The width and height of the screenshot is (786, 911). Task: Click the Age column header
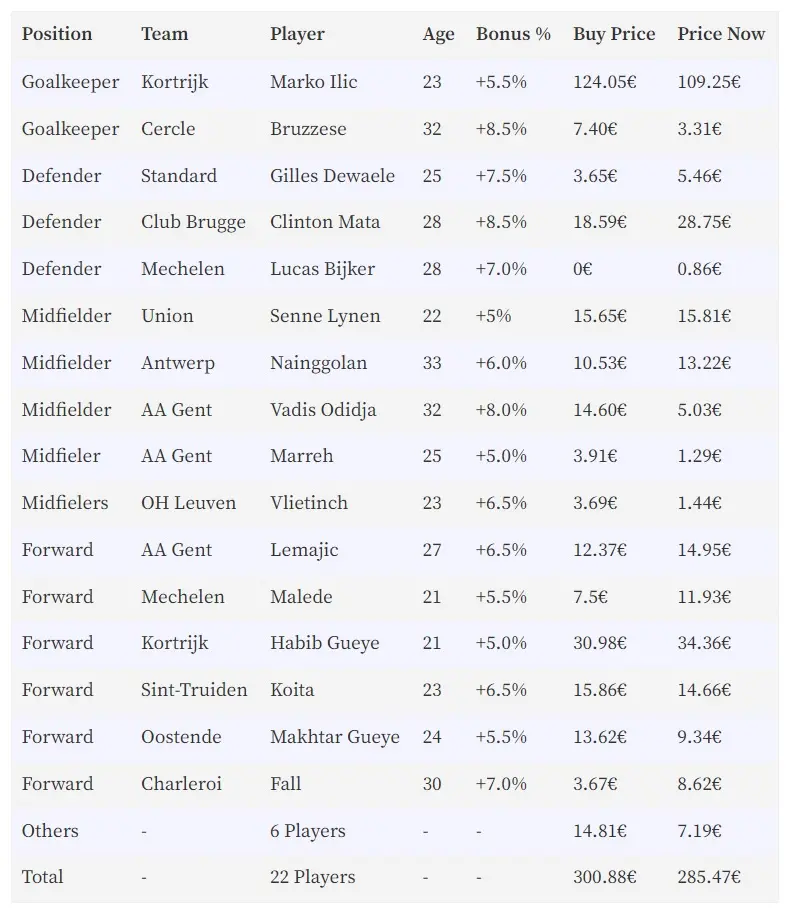point(439,34)
